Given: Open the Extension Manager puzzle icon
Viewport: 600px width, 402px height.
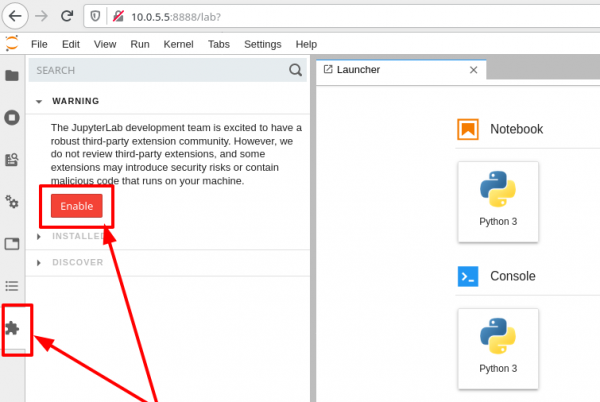Looking at the screenshot, I should (x=12, y=328).
